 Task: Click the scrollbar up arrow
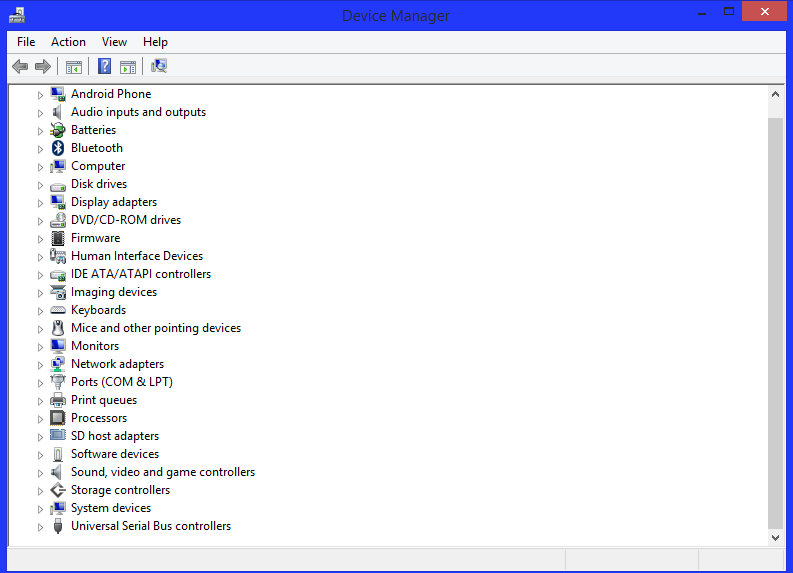point(775,95)
